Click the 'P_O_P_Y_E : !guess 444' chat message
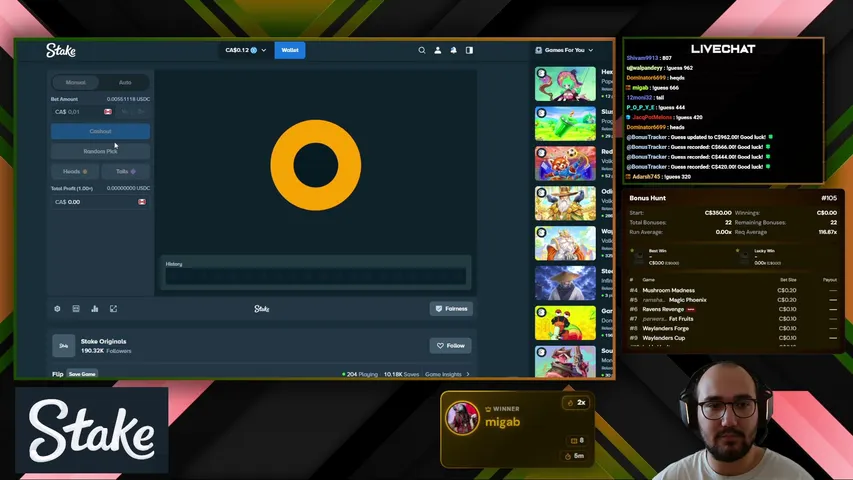853x480 pixels. coord(656,107)
